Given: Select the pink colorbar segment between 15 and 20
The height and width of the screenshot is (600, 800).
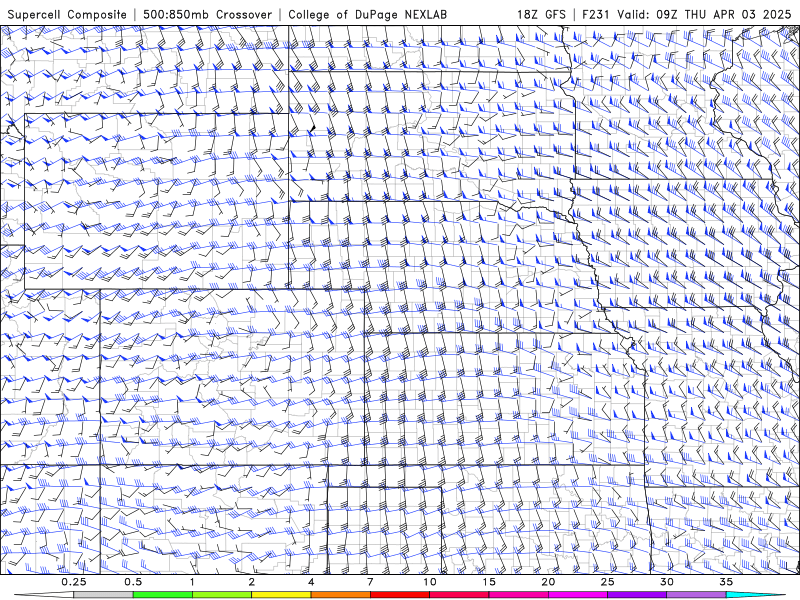Looking at the screenshot, I should pyautogui.click(x=518, y=595).
